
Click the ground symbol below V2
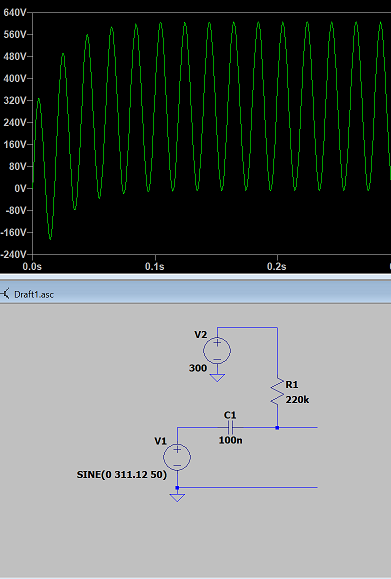click(x=217, y=377)
